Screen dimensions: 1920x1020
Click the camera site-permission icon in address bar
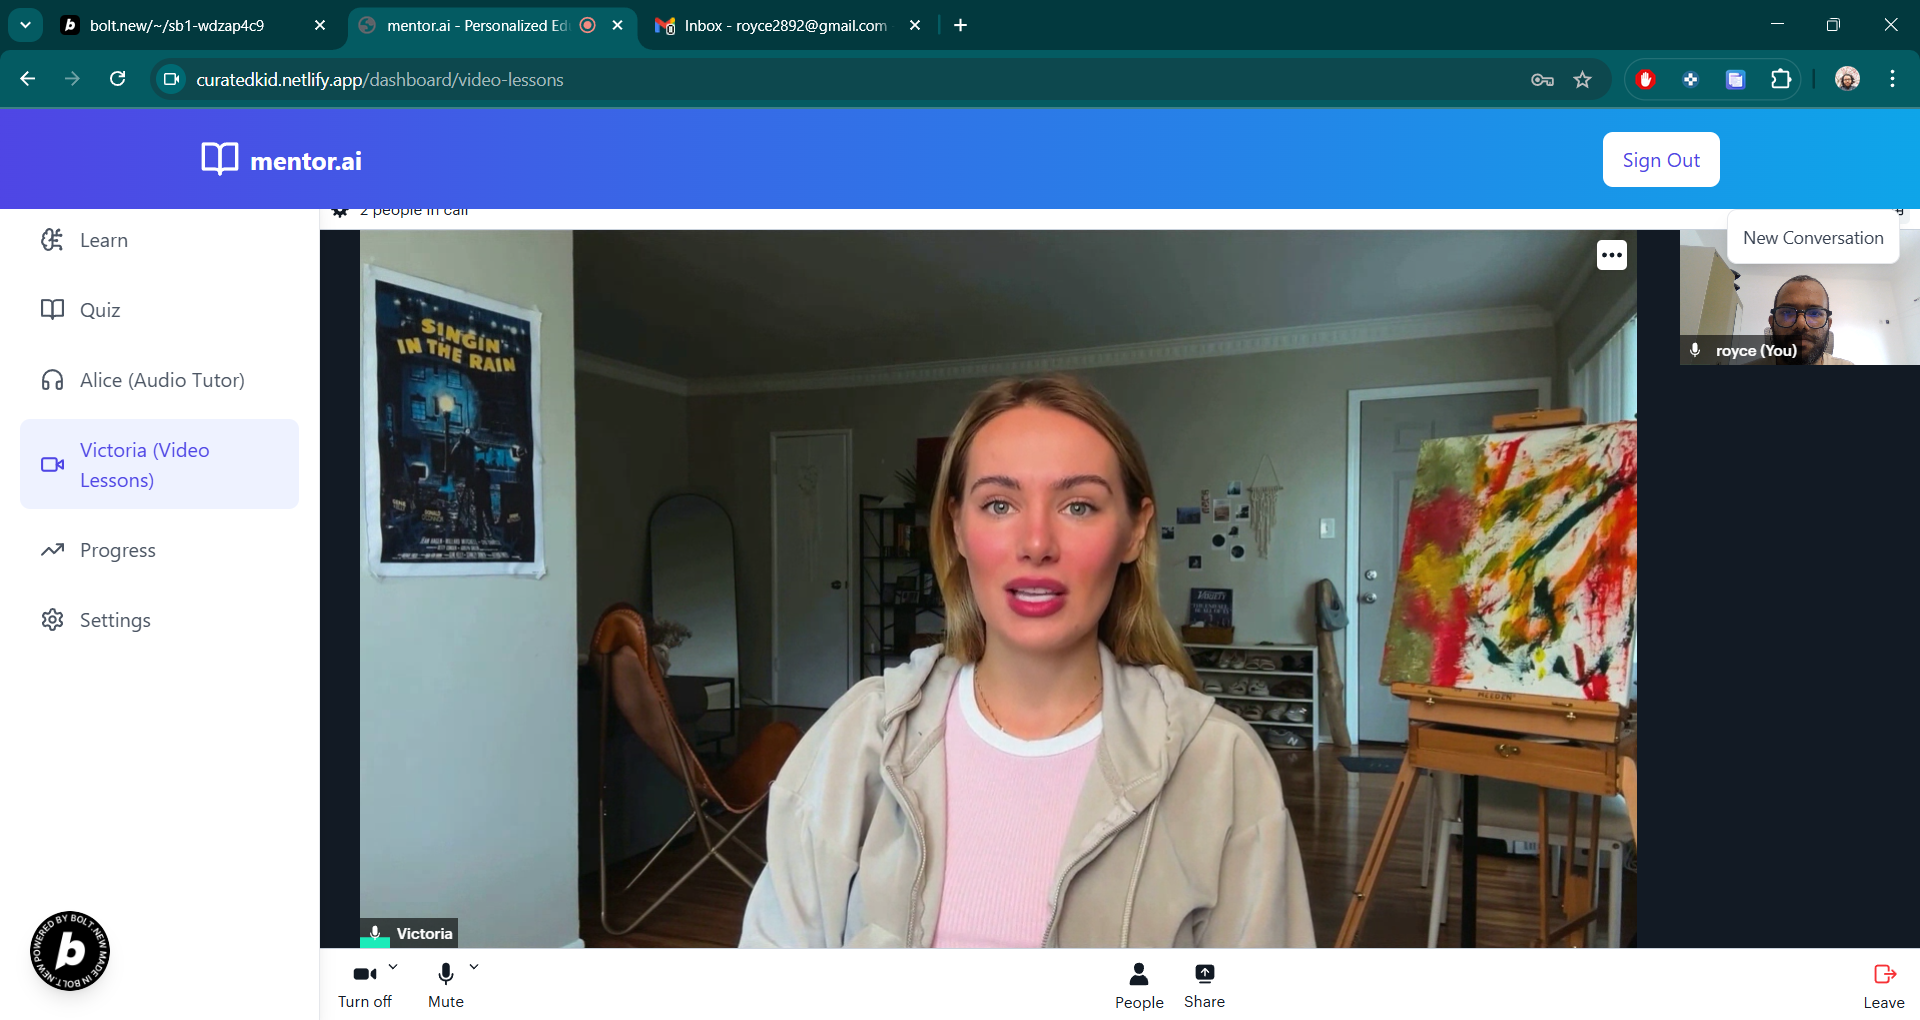click(x=172, y=79)
